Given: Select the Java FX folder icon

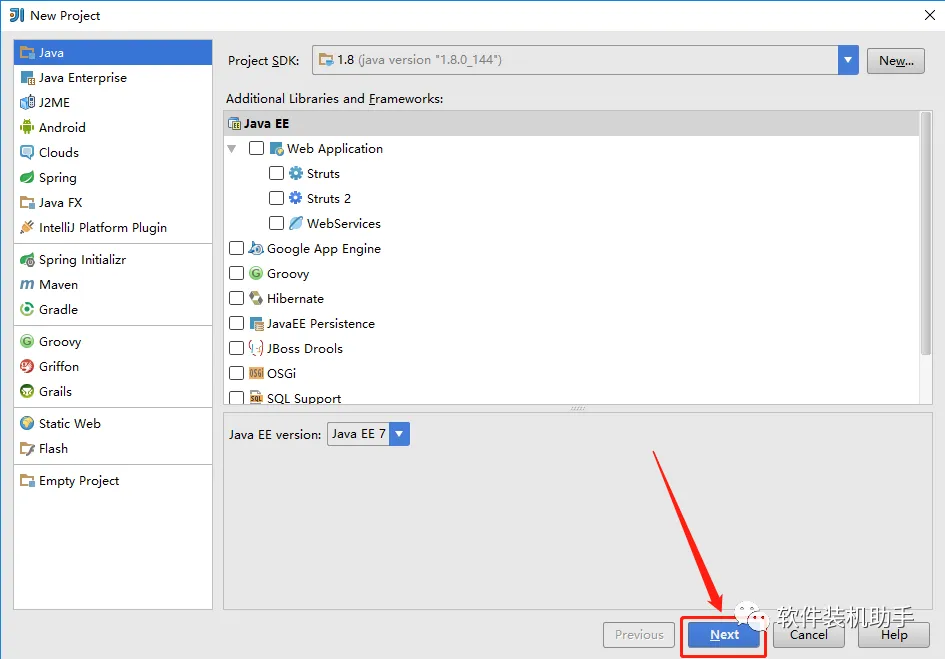Looking at the screenshot, I should coord(27,203).
